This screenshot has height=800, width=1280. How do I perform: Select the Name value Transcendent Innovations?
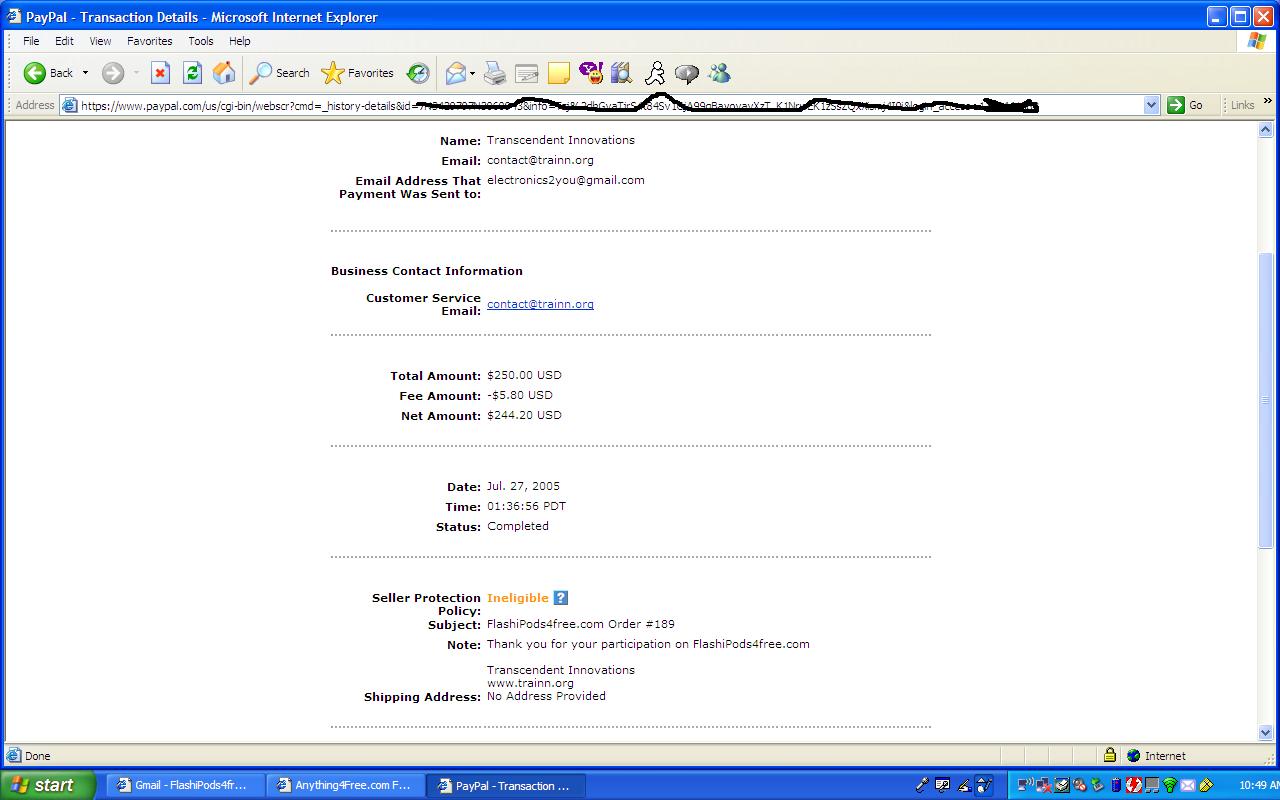[561, 140]
